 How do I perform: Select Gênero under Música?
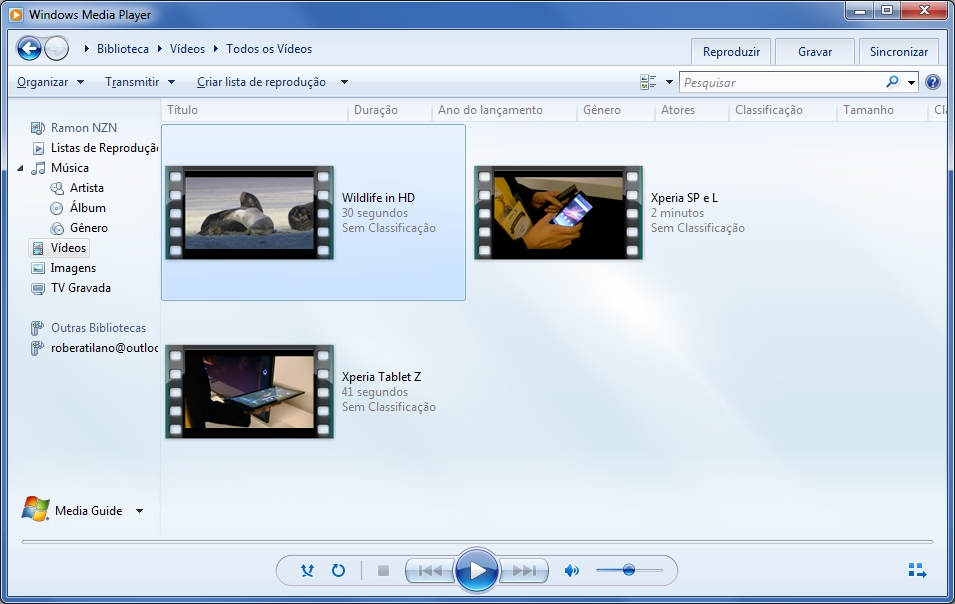tap(88, 228)
